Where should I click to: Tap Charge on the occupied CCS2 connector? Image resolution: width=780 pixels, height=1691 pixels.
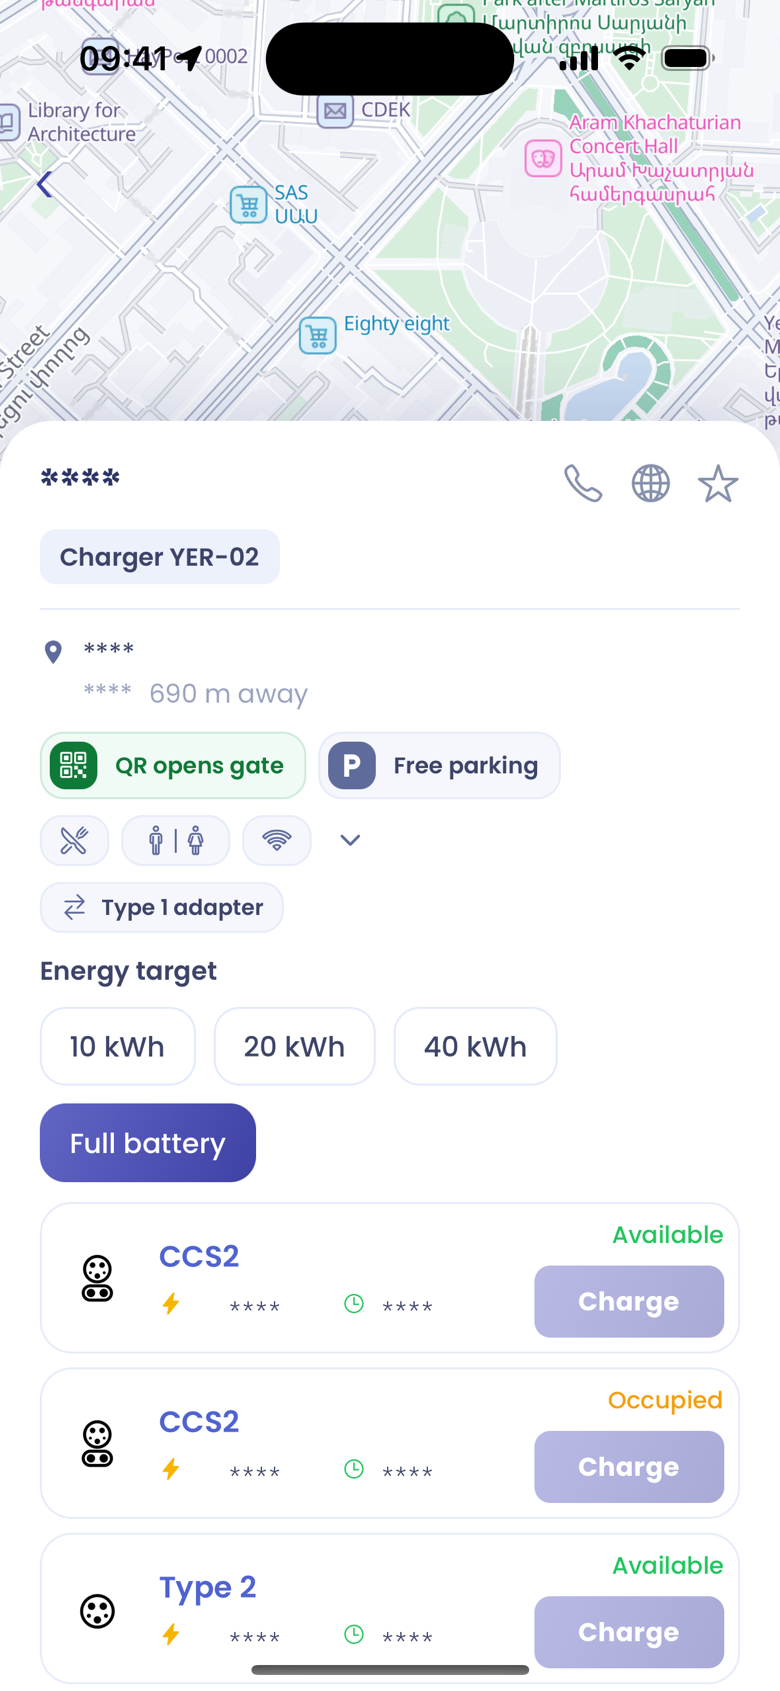click(x=629, y=1467)
